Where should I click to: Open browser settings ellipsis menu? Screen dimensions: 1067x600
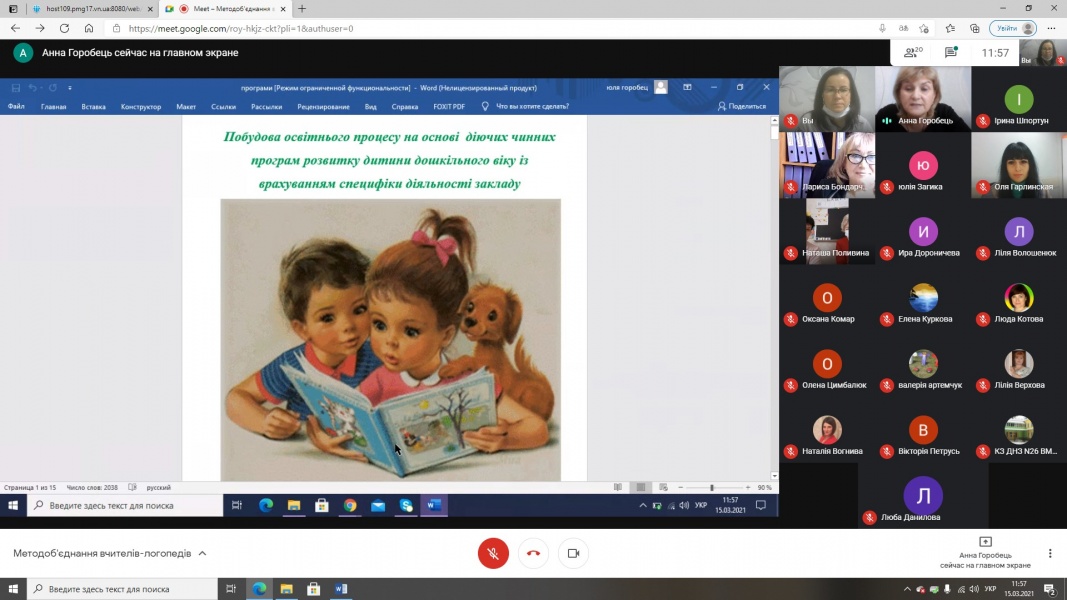[x=1050, y=29]
